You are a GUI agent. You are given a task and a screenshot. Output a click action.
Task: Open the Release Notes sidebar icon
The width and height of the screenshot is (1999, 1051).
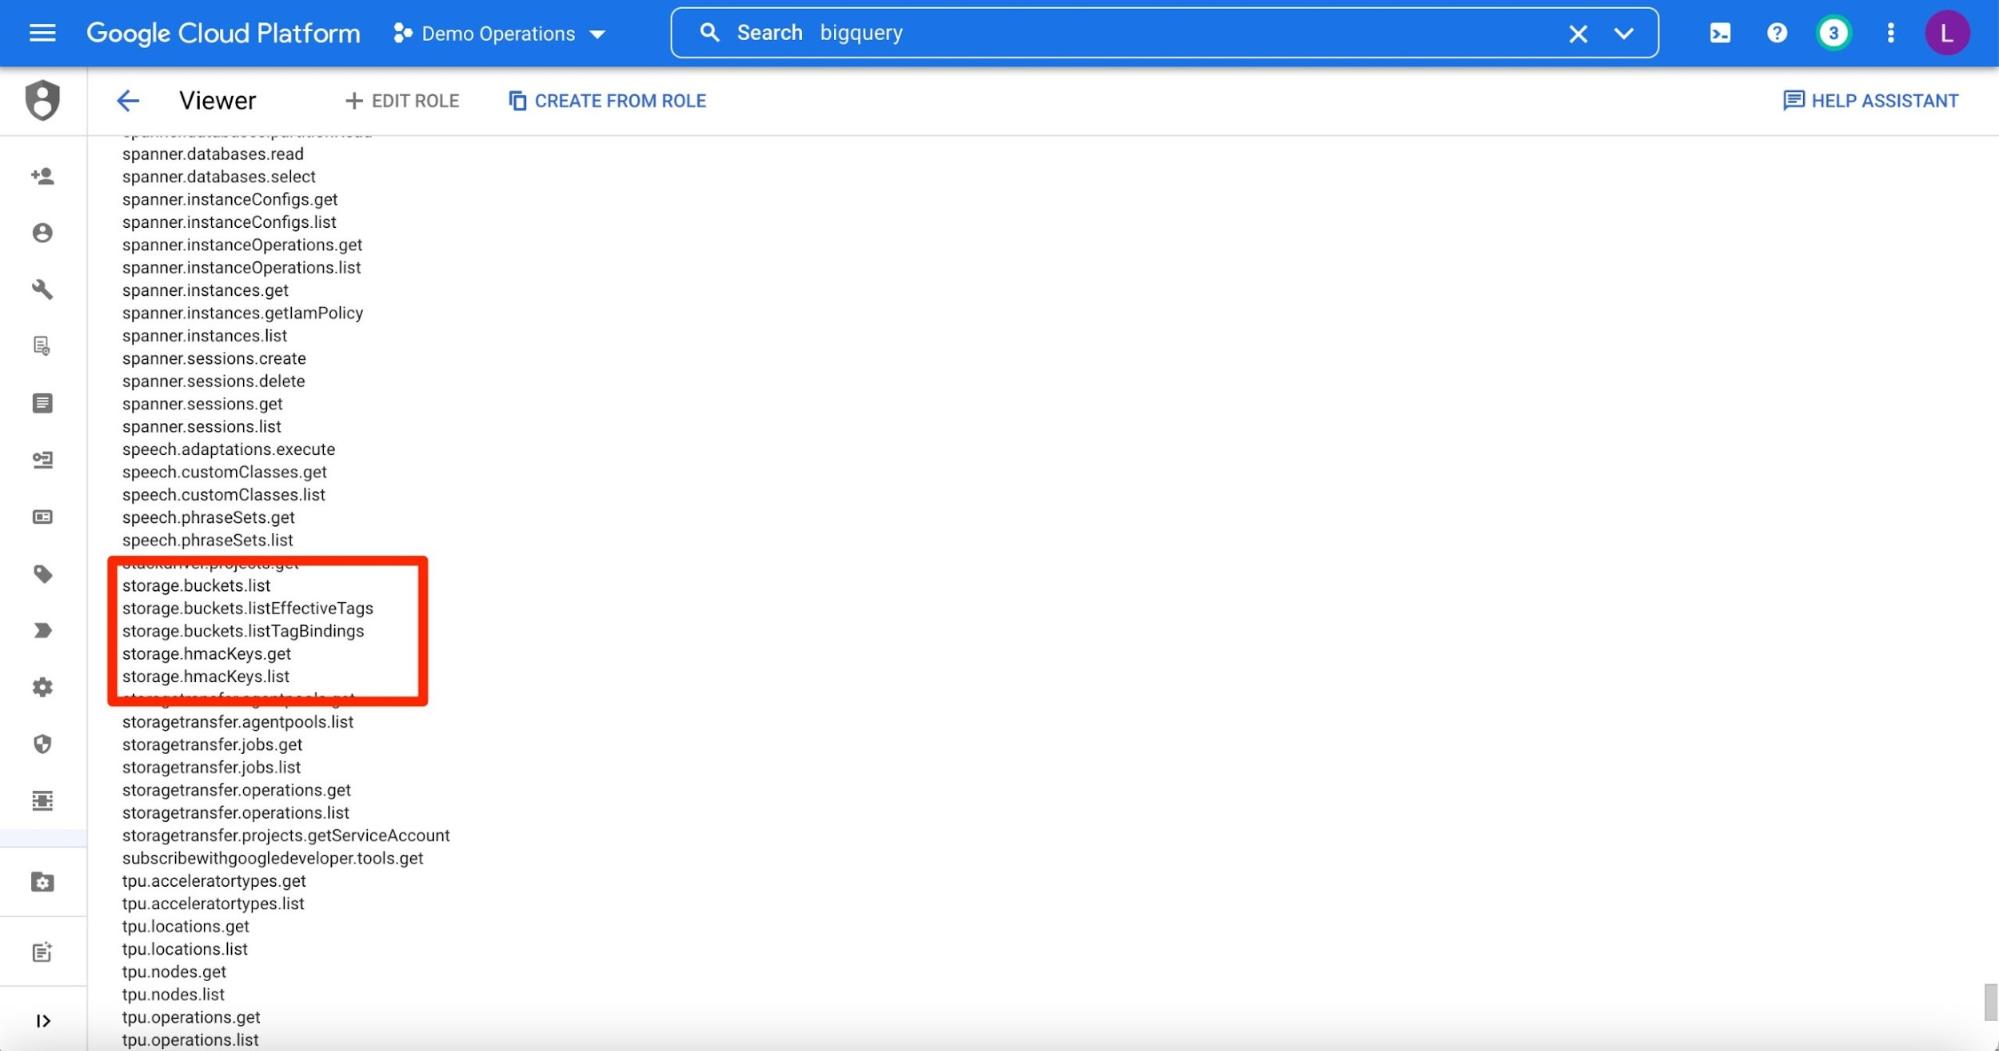(x=42, y=952)
